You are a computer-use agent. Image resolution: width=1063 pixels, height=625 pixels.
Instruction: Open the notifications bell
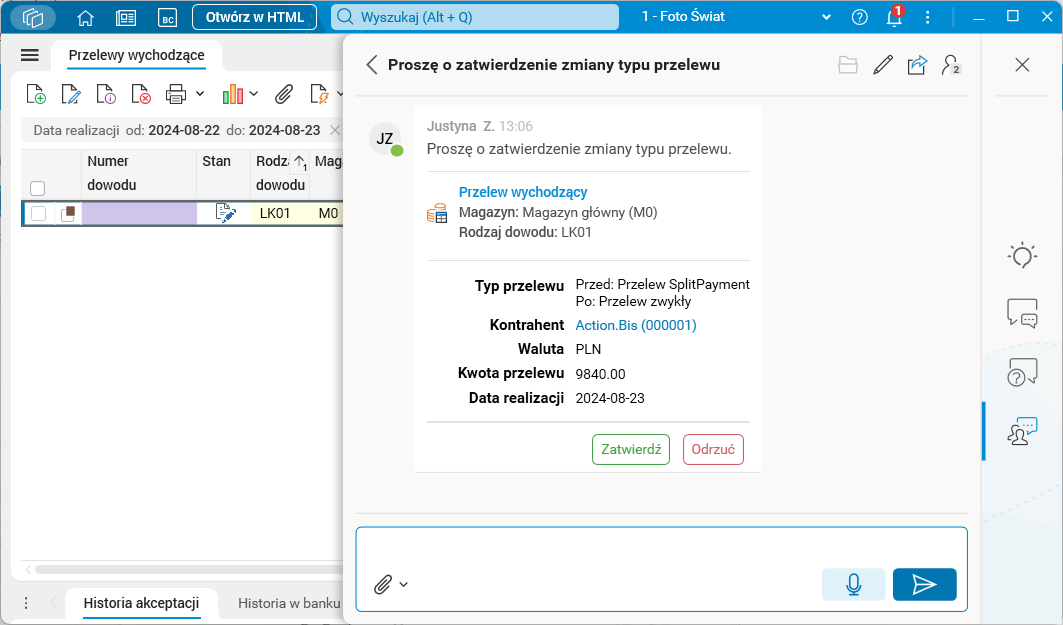[x=894, y=17]
